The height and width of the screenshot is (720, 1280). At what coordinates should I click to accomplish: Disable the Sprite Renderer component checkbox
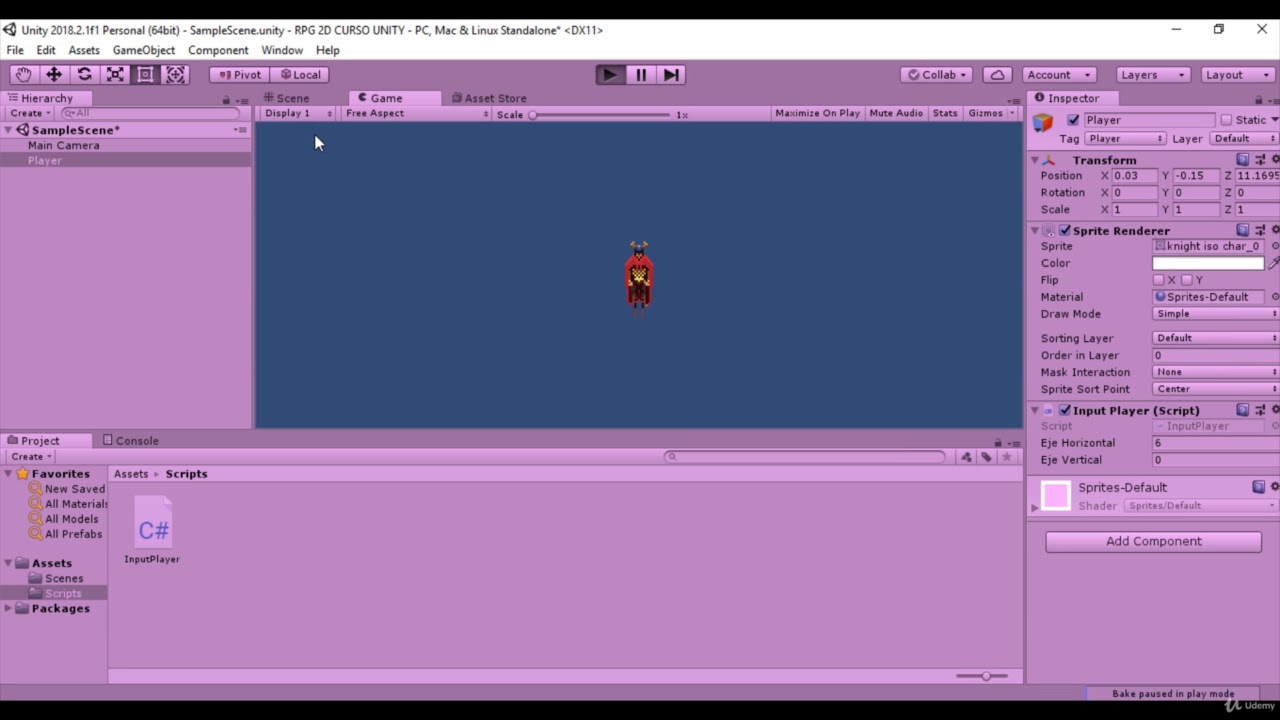(x=1065, y=230)
